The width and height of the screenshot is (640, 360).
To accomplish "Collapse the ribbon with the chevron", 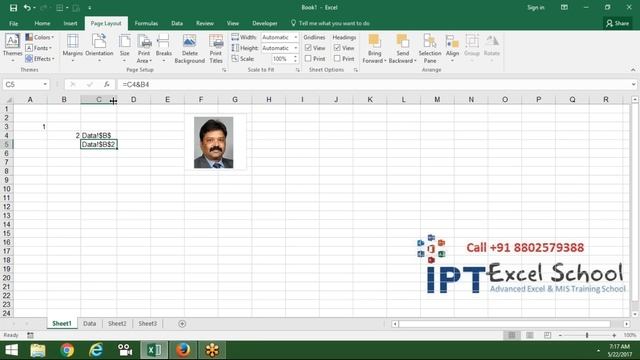I will tap(633, 70).
